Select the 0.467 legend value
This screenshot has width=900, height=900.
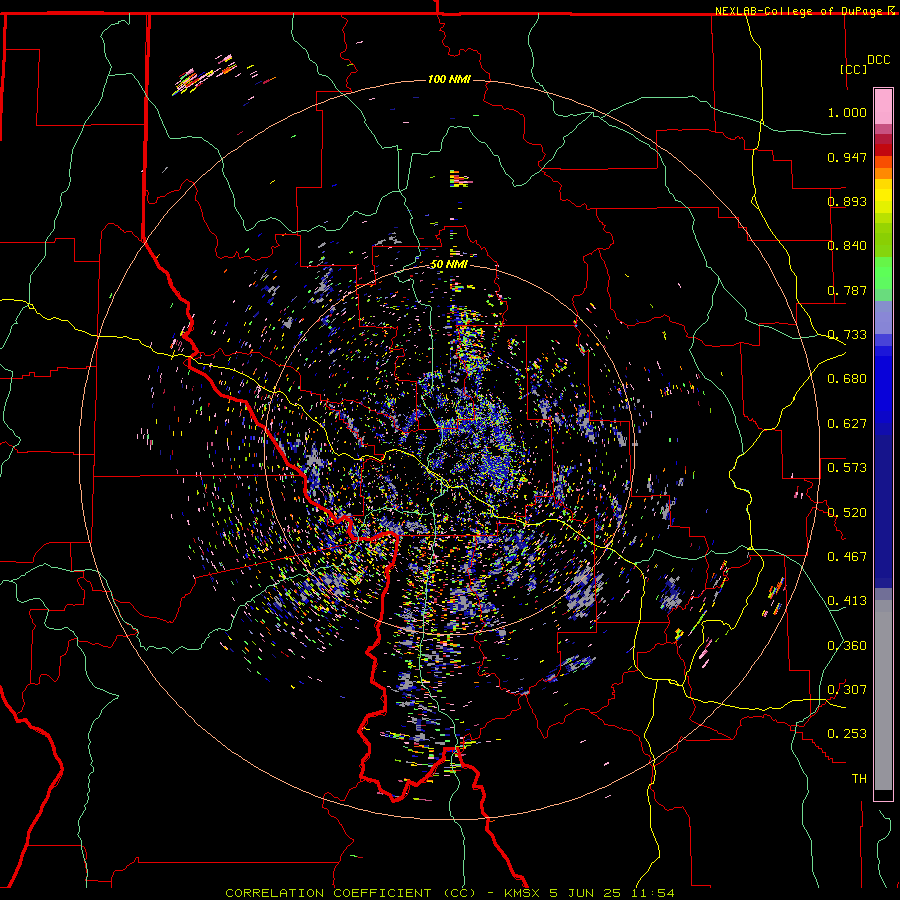pos(847,557)
